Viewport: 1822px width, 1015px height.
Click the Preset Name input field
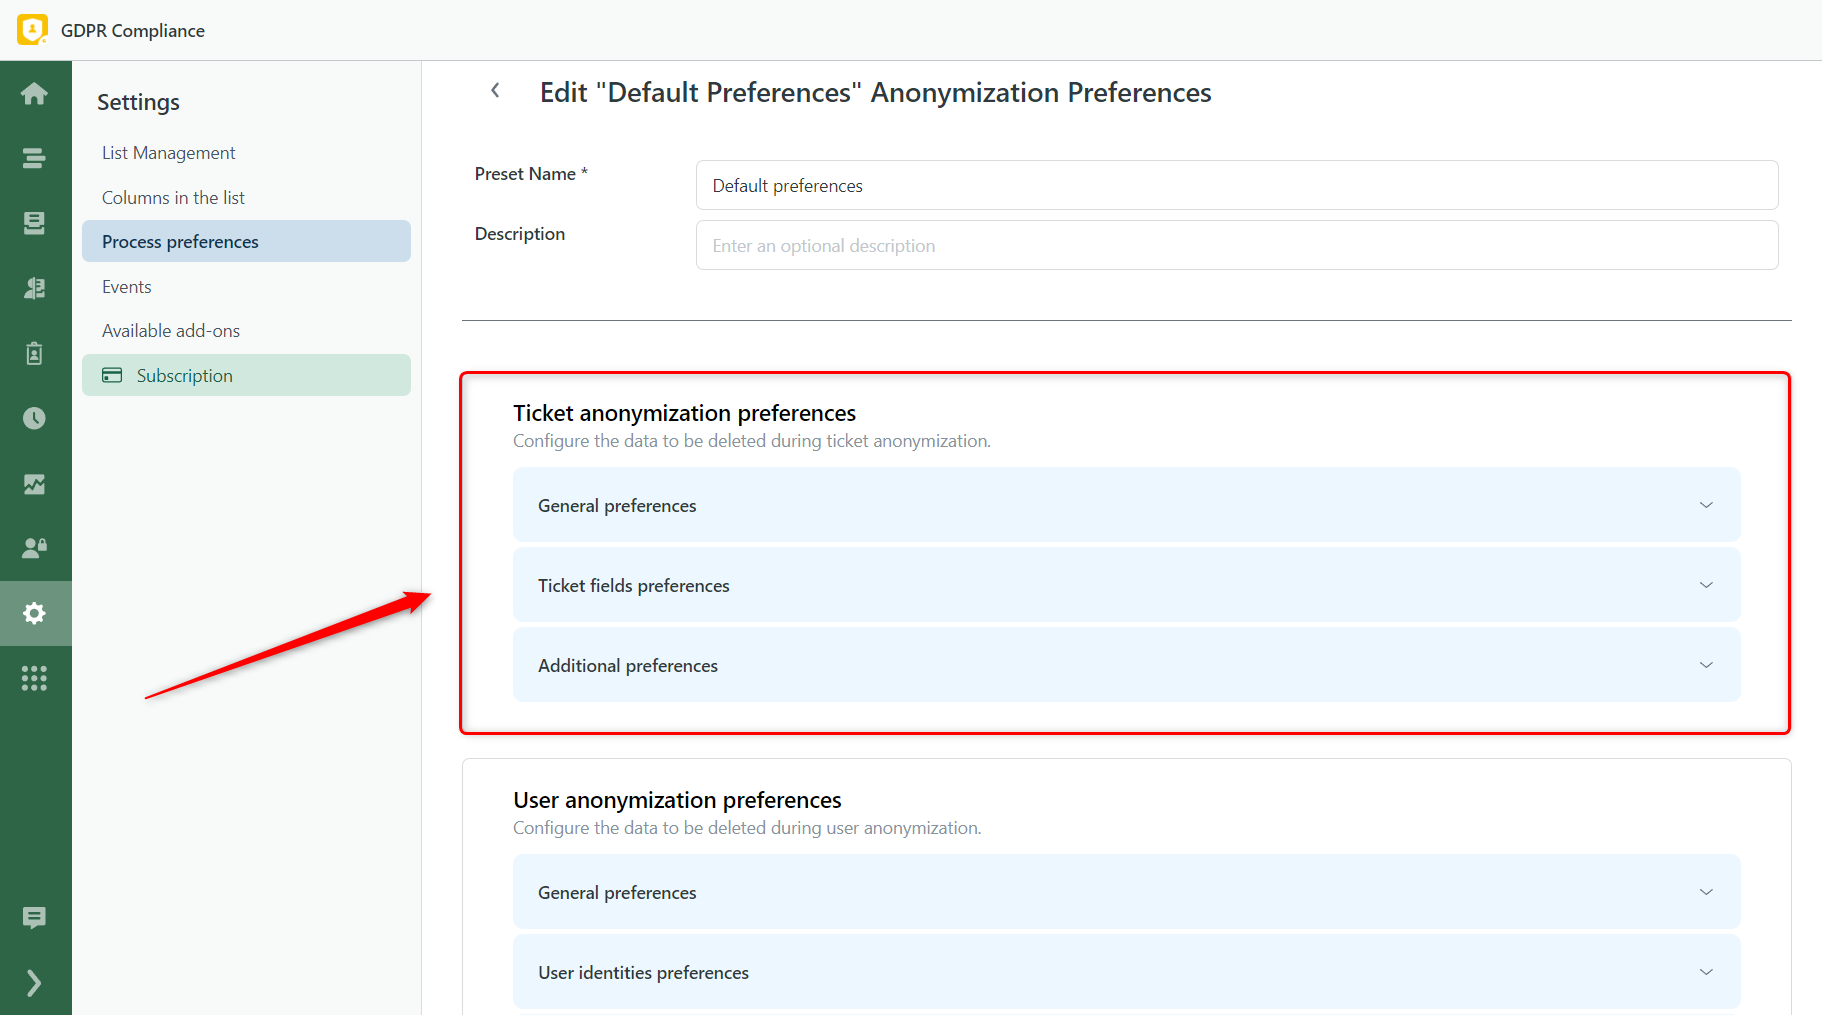[1237, 186]
